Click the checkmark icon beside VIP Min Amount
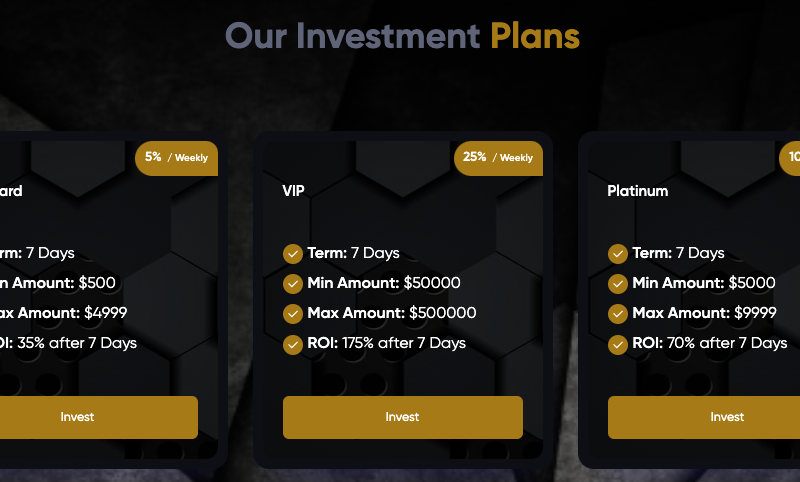This screenshot has width=800, height=482. pos(293,284)
